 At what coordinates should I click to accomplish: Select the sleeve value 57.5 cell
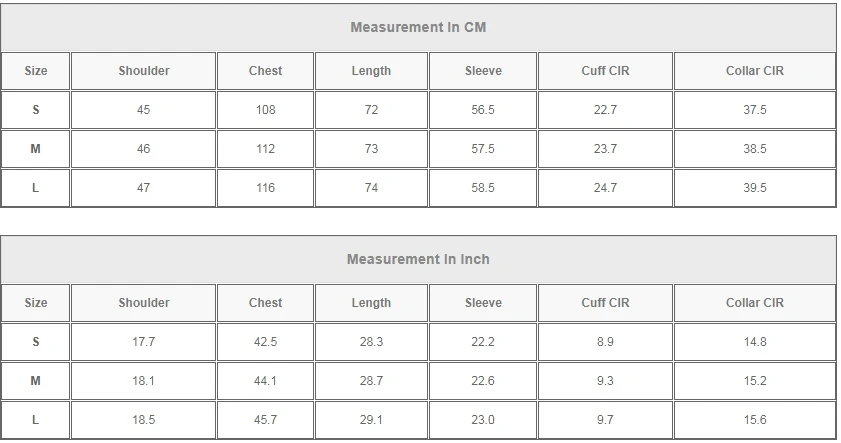(483, 149)
